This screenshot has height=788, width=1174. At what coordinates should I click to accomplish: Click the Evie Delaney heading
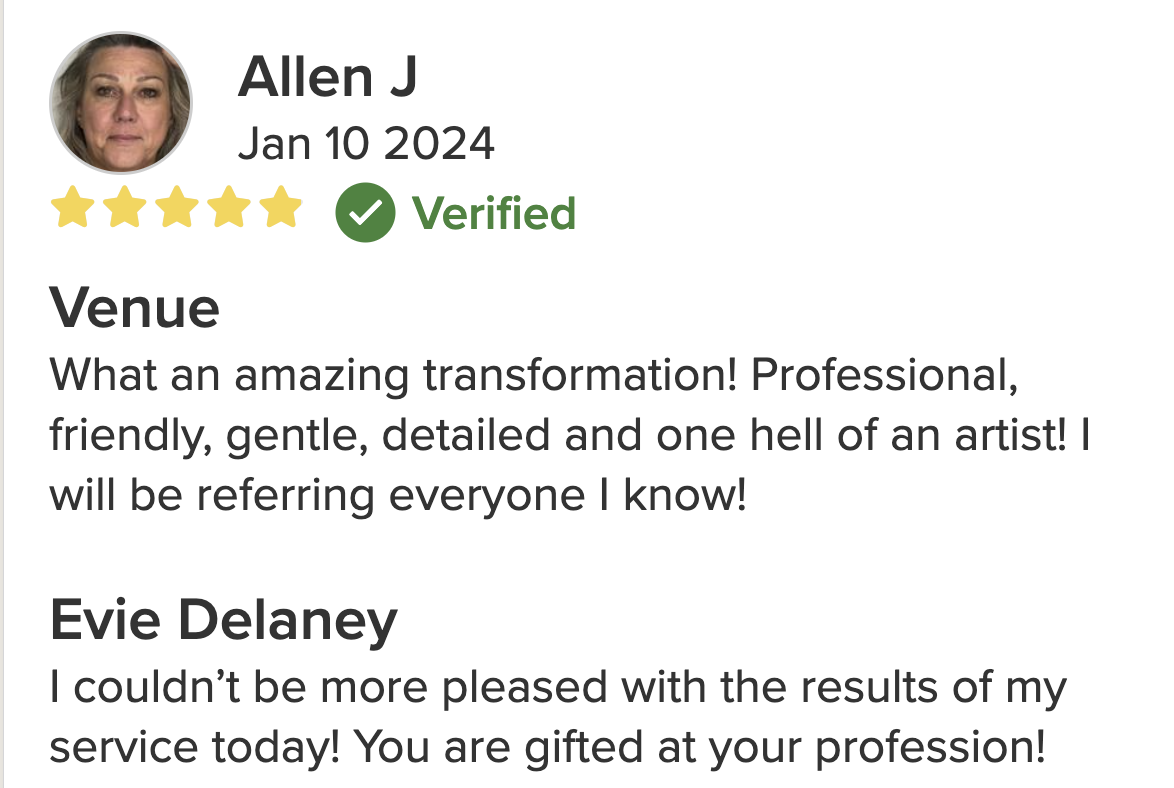[x=223, y=621]
